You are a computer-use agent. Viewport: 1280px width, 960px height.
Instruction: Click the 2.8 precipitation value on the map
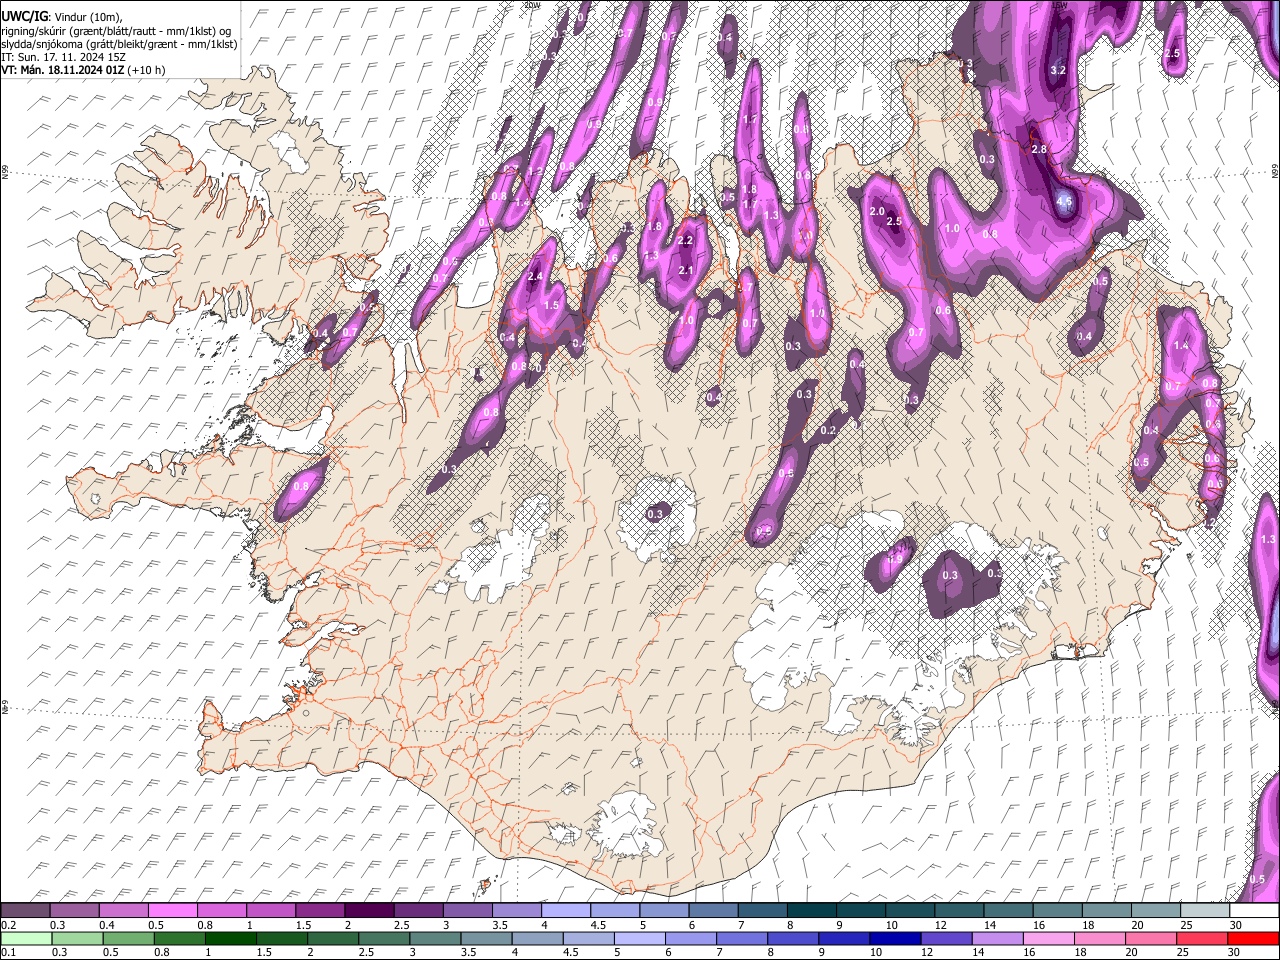(1038, 149)
